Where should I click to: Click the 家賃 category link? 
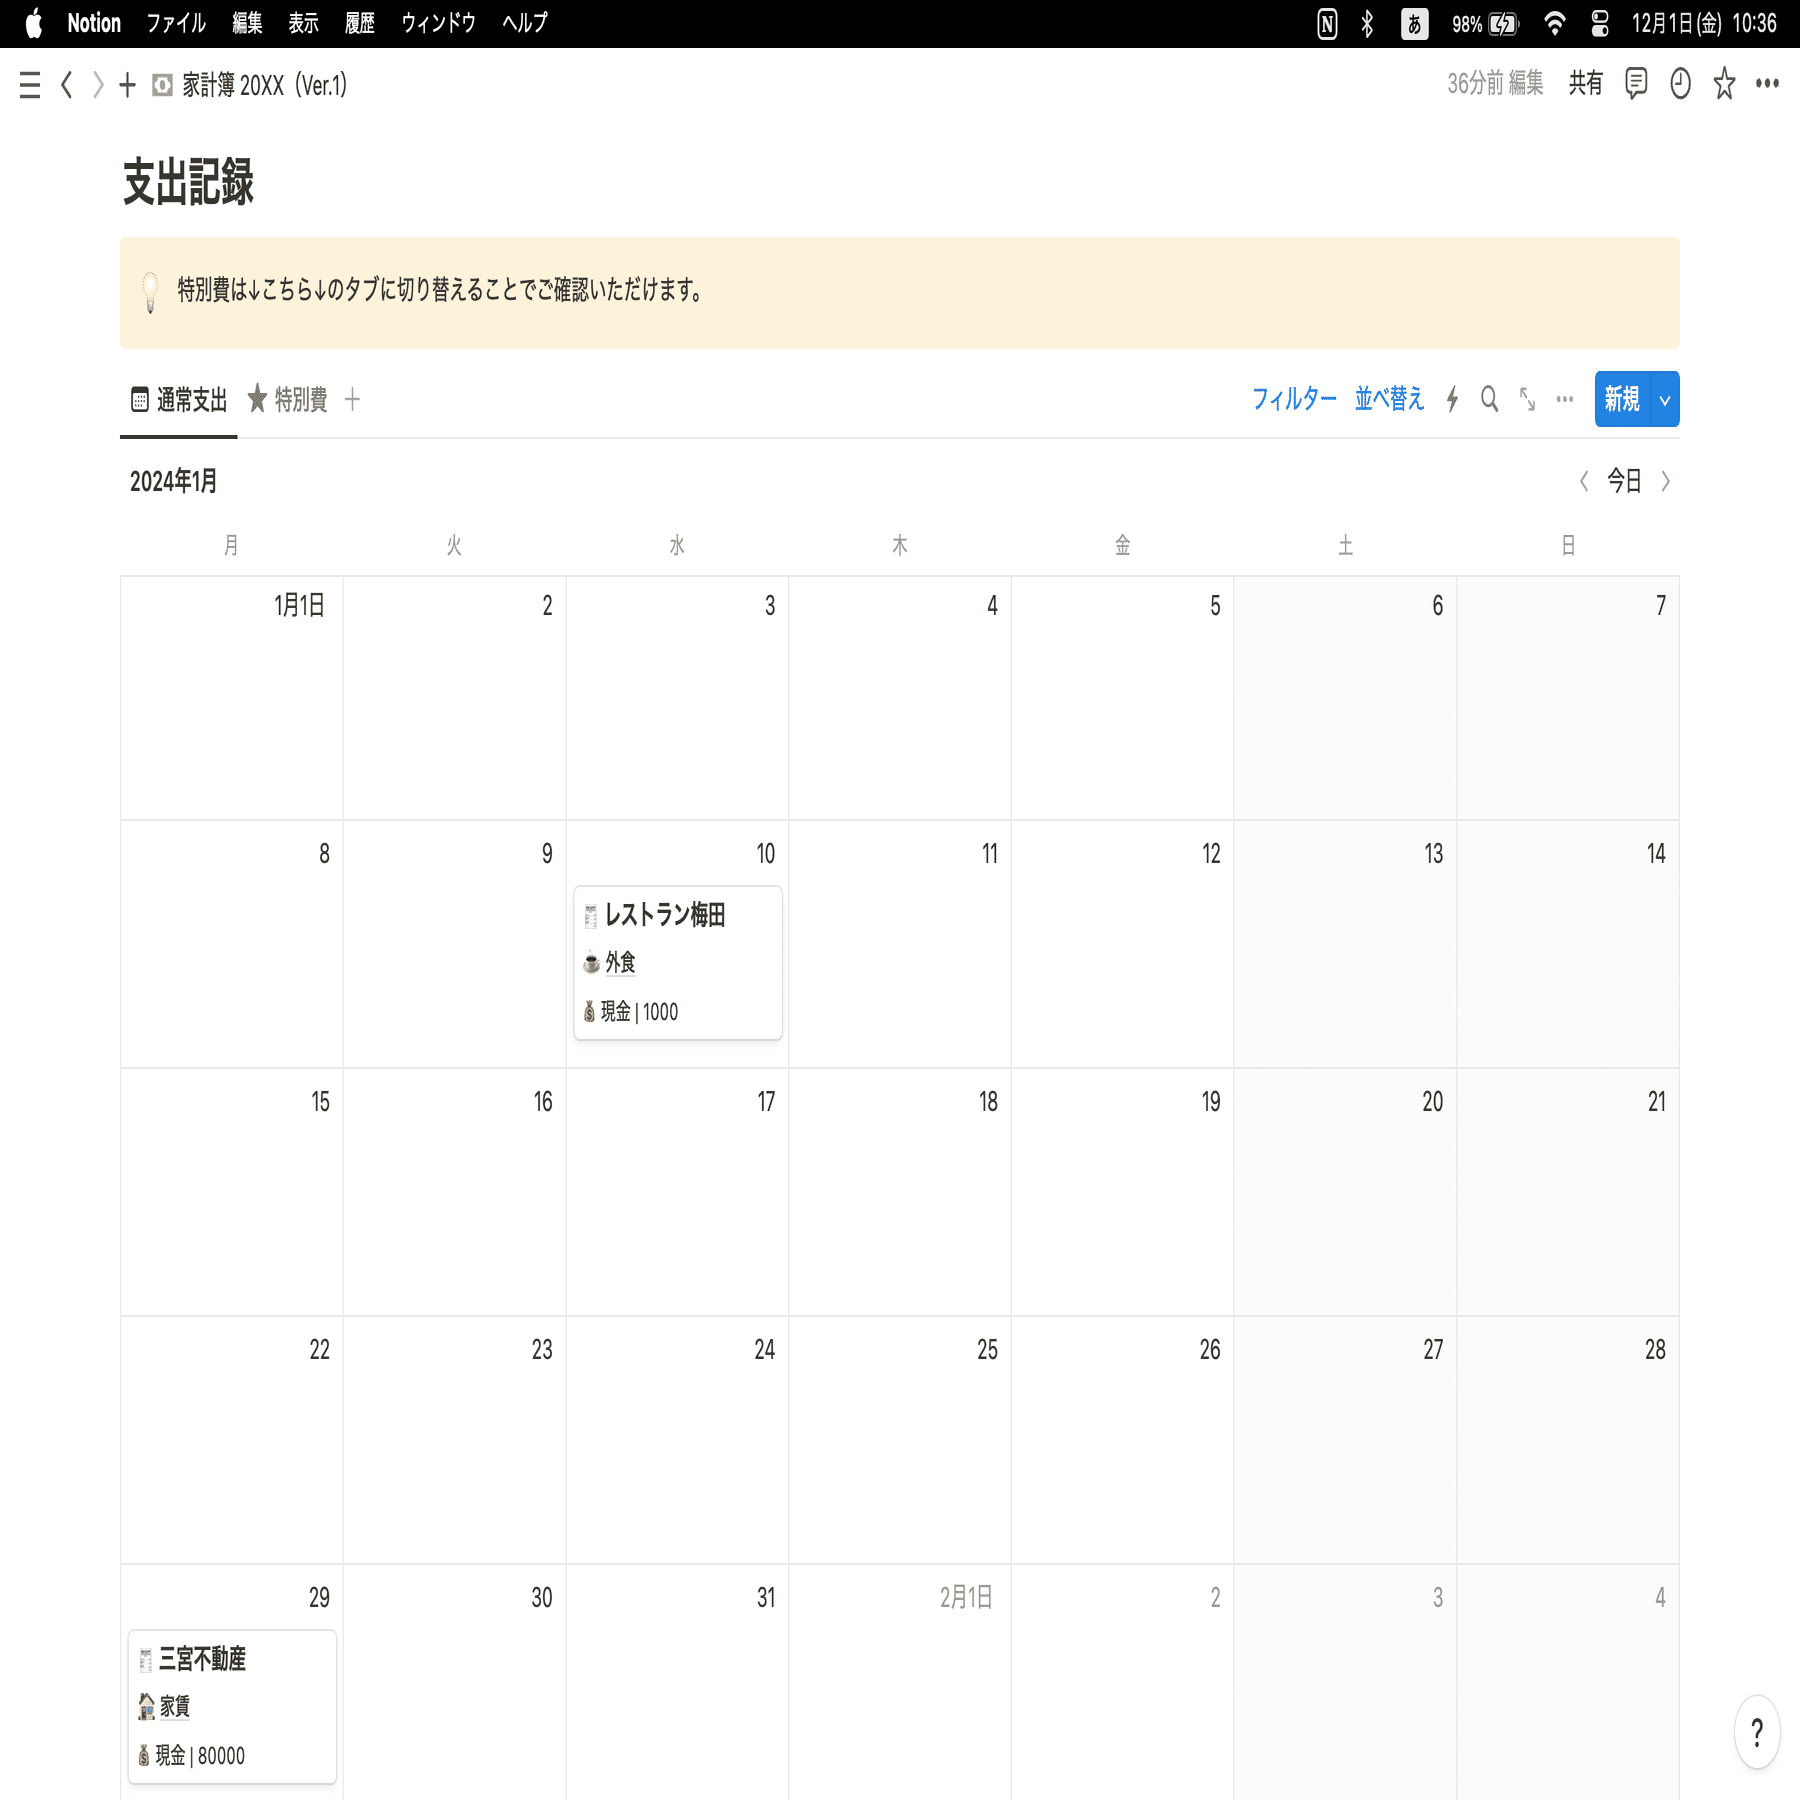click(174, 1706)
